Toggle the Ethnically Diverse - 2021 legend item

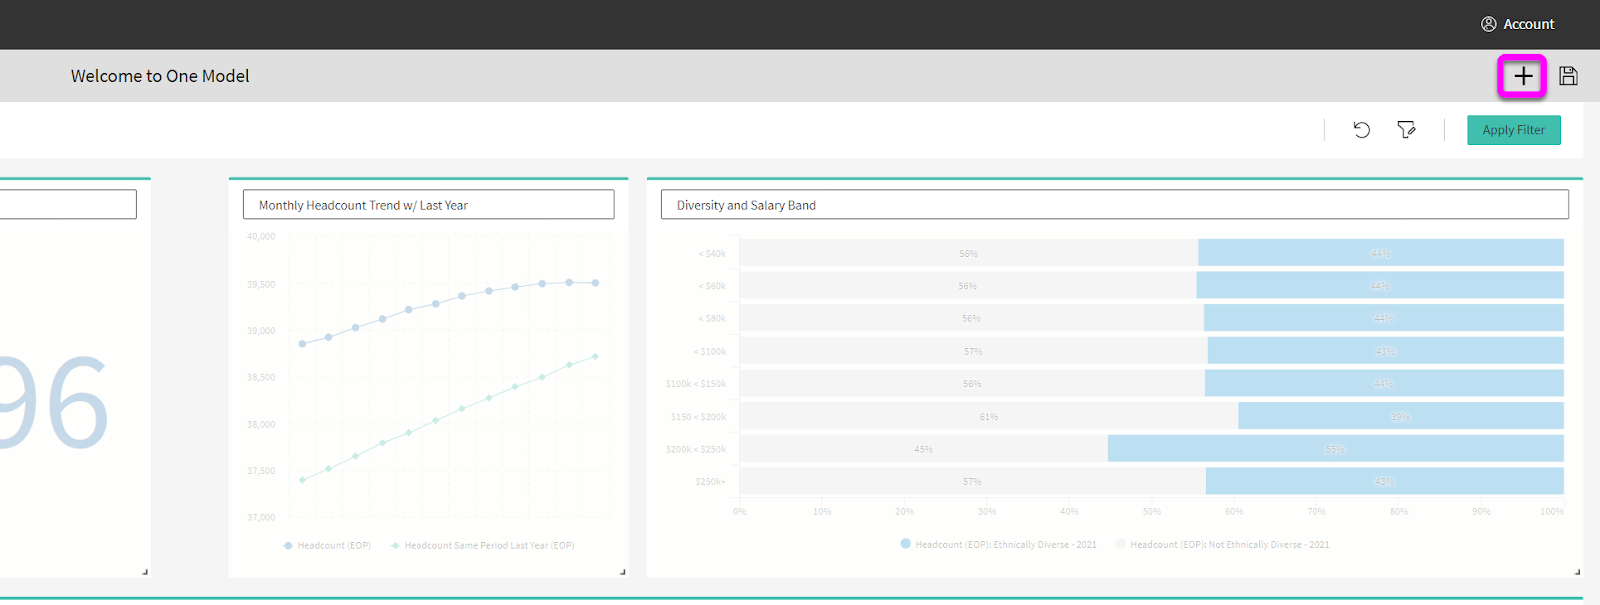[x=998, y=544]
